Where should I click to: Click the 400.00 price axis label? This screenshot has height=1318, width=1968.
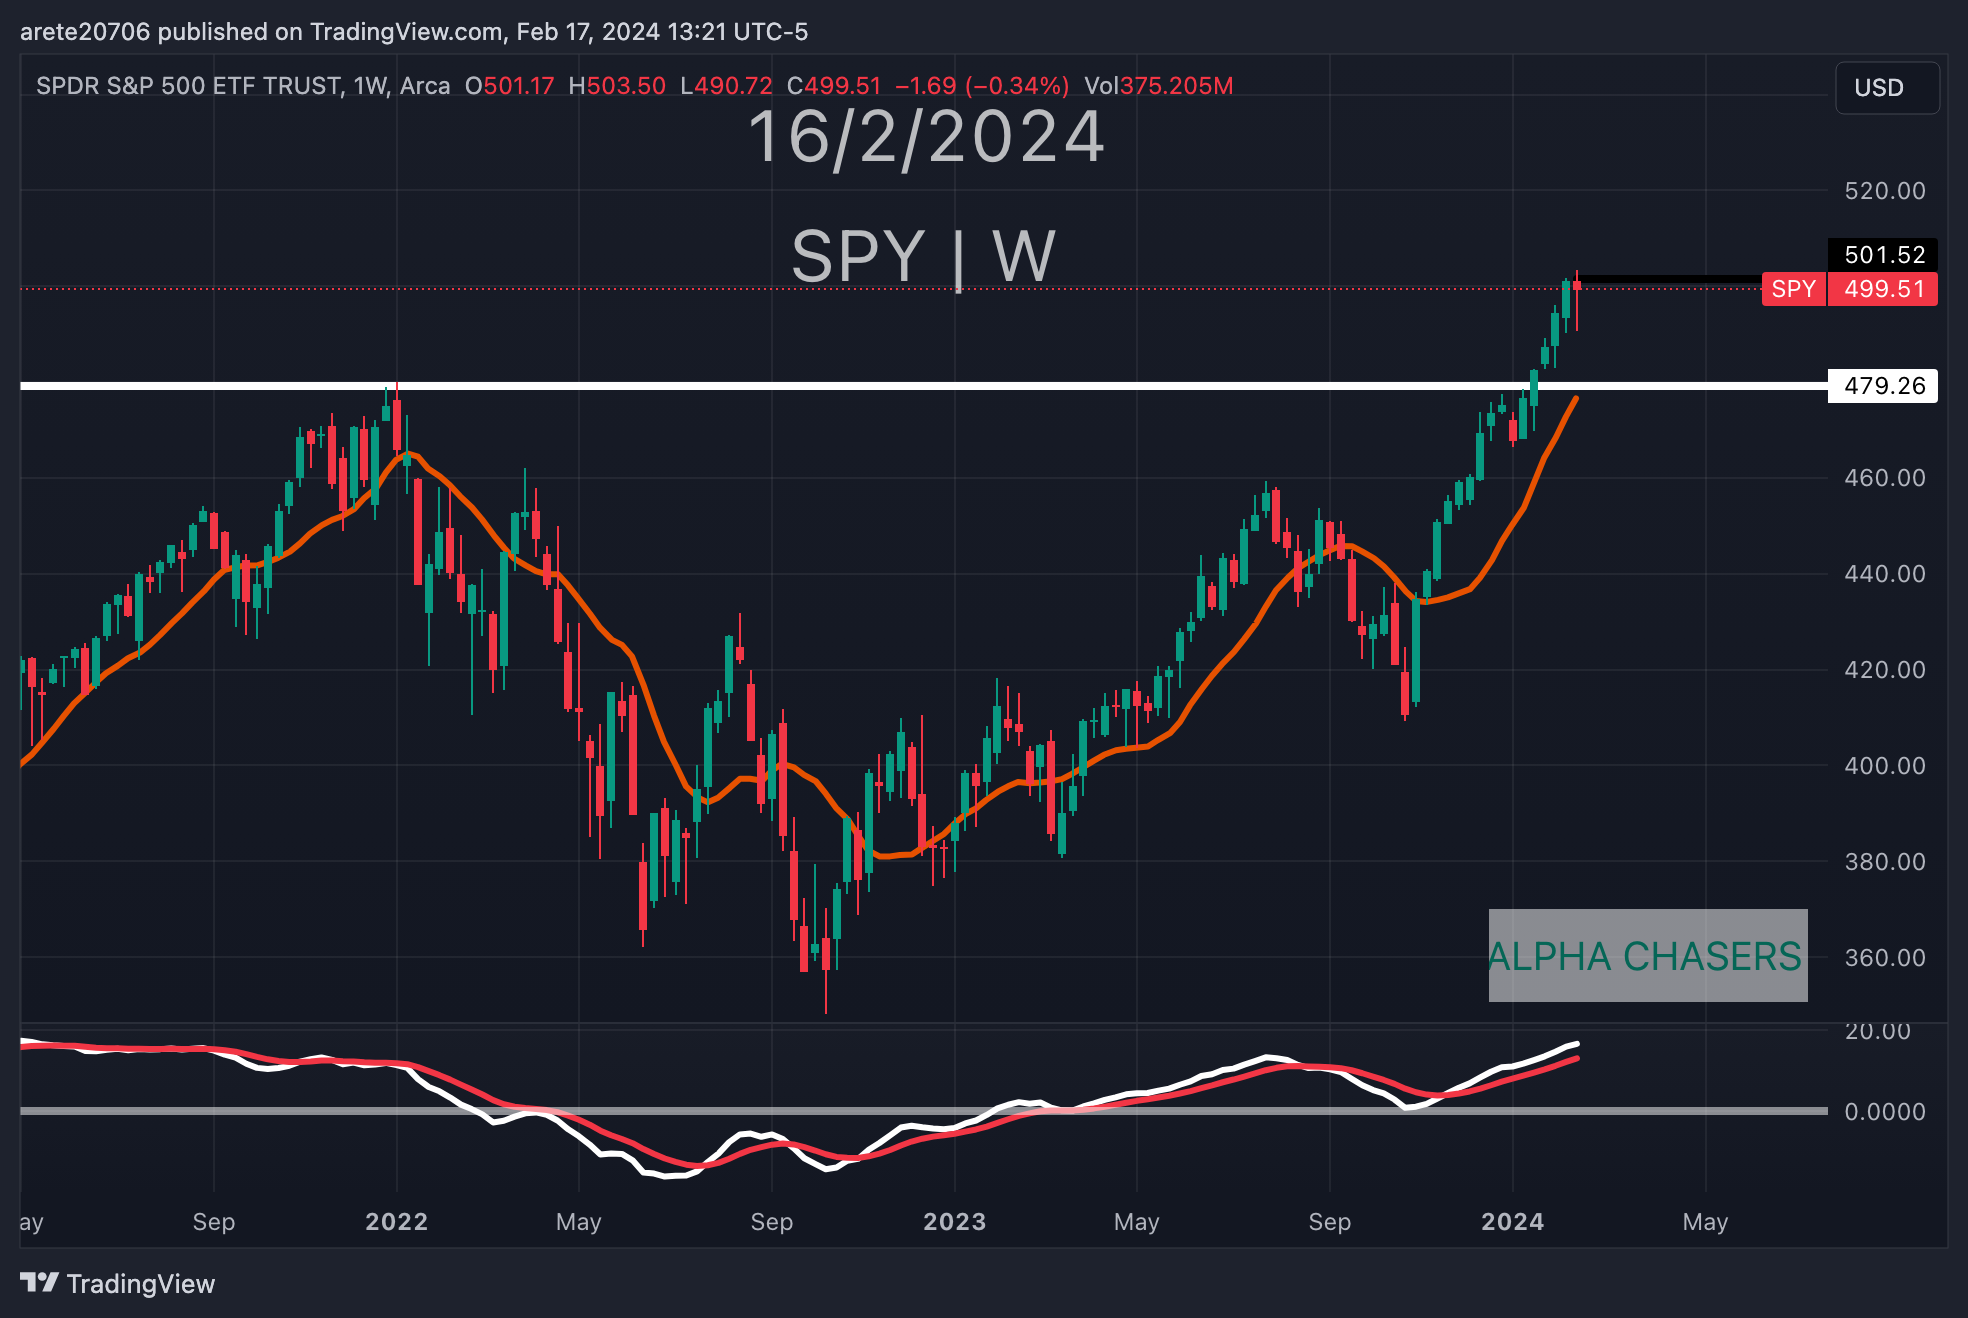[1885, 765]
